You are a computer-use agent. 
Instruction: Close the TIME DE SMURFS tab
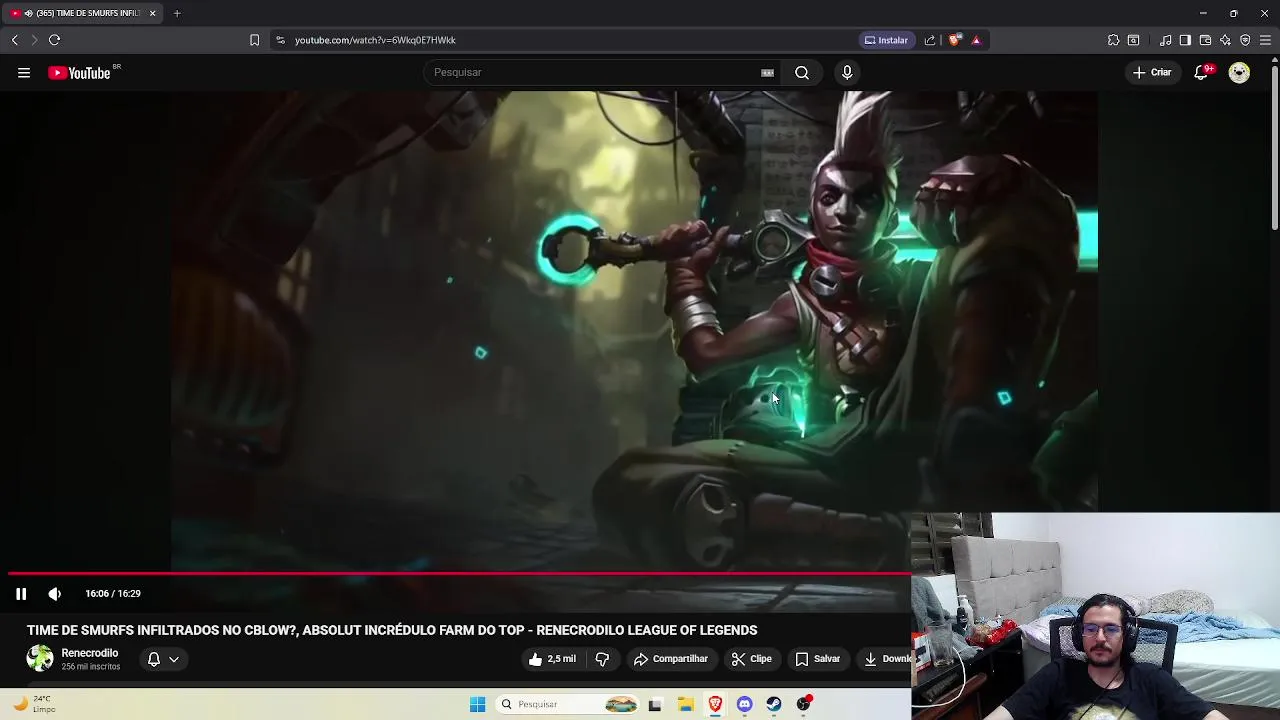152,13
